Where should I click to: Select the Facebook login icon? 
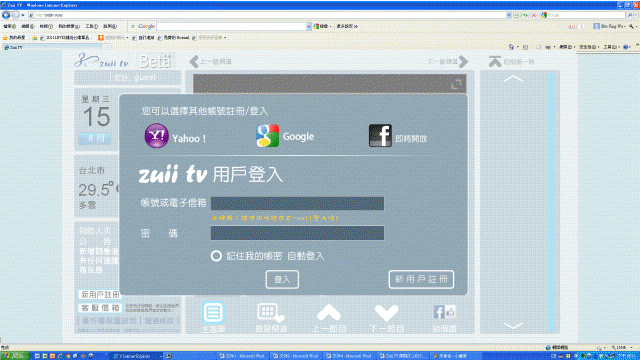380,136
